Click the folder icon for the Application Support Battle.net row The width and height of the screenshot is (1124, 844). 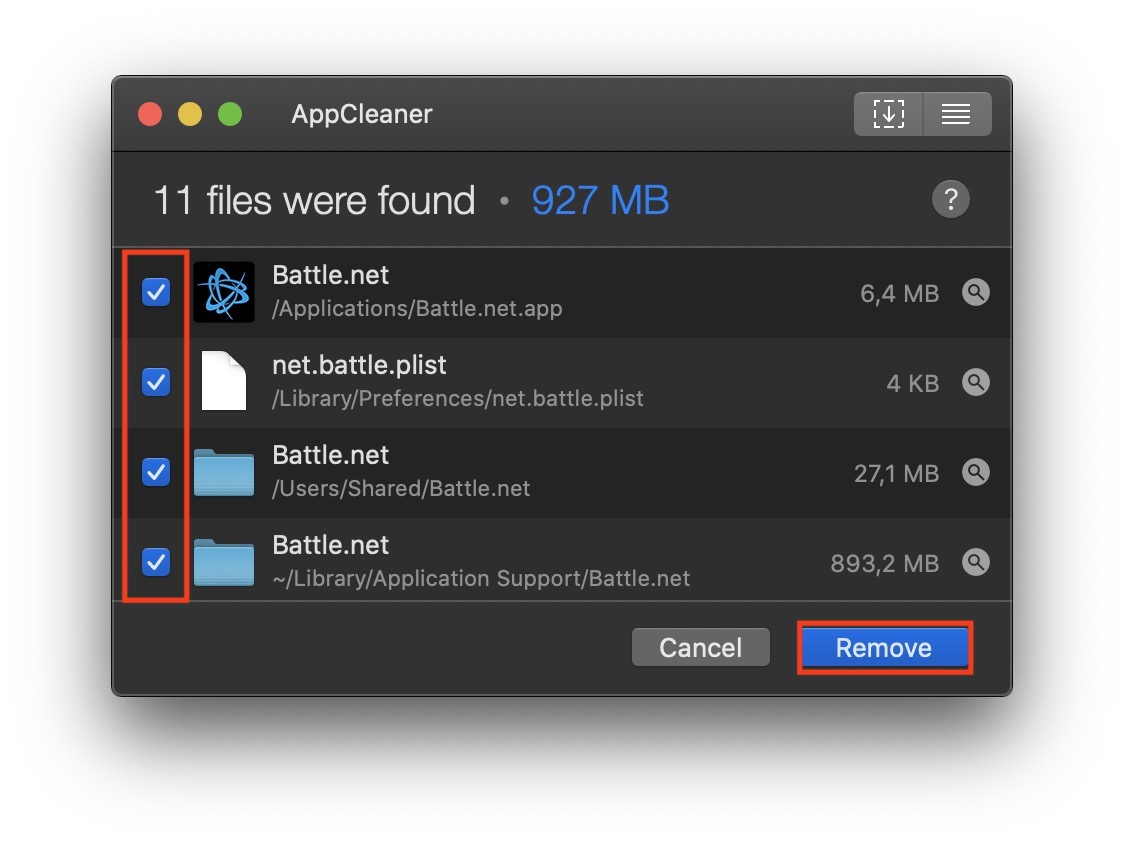click(224, 562)
